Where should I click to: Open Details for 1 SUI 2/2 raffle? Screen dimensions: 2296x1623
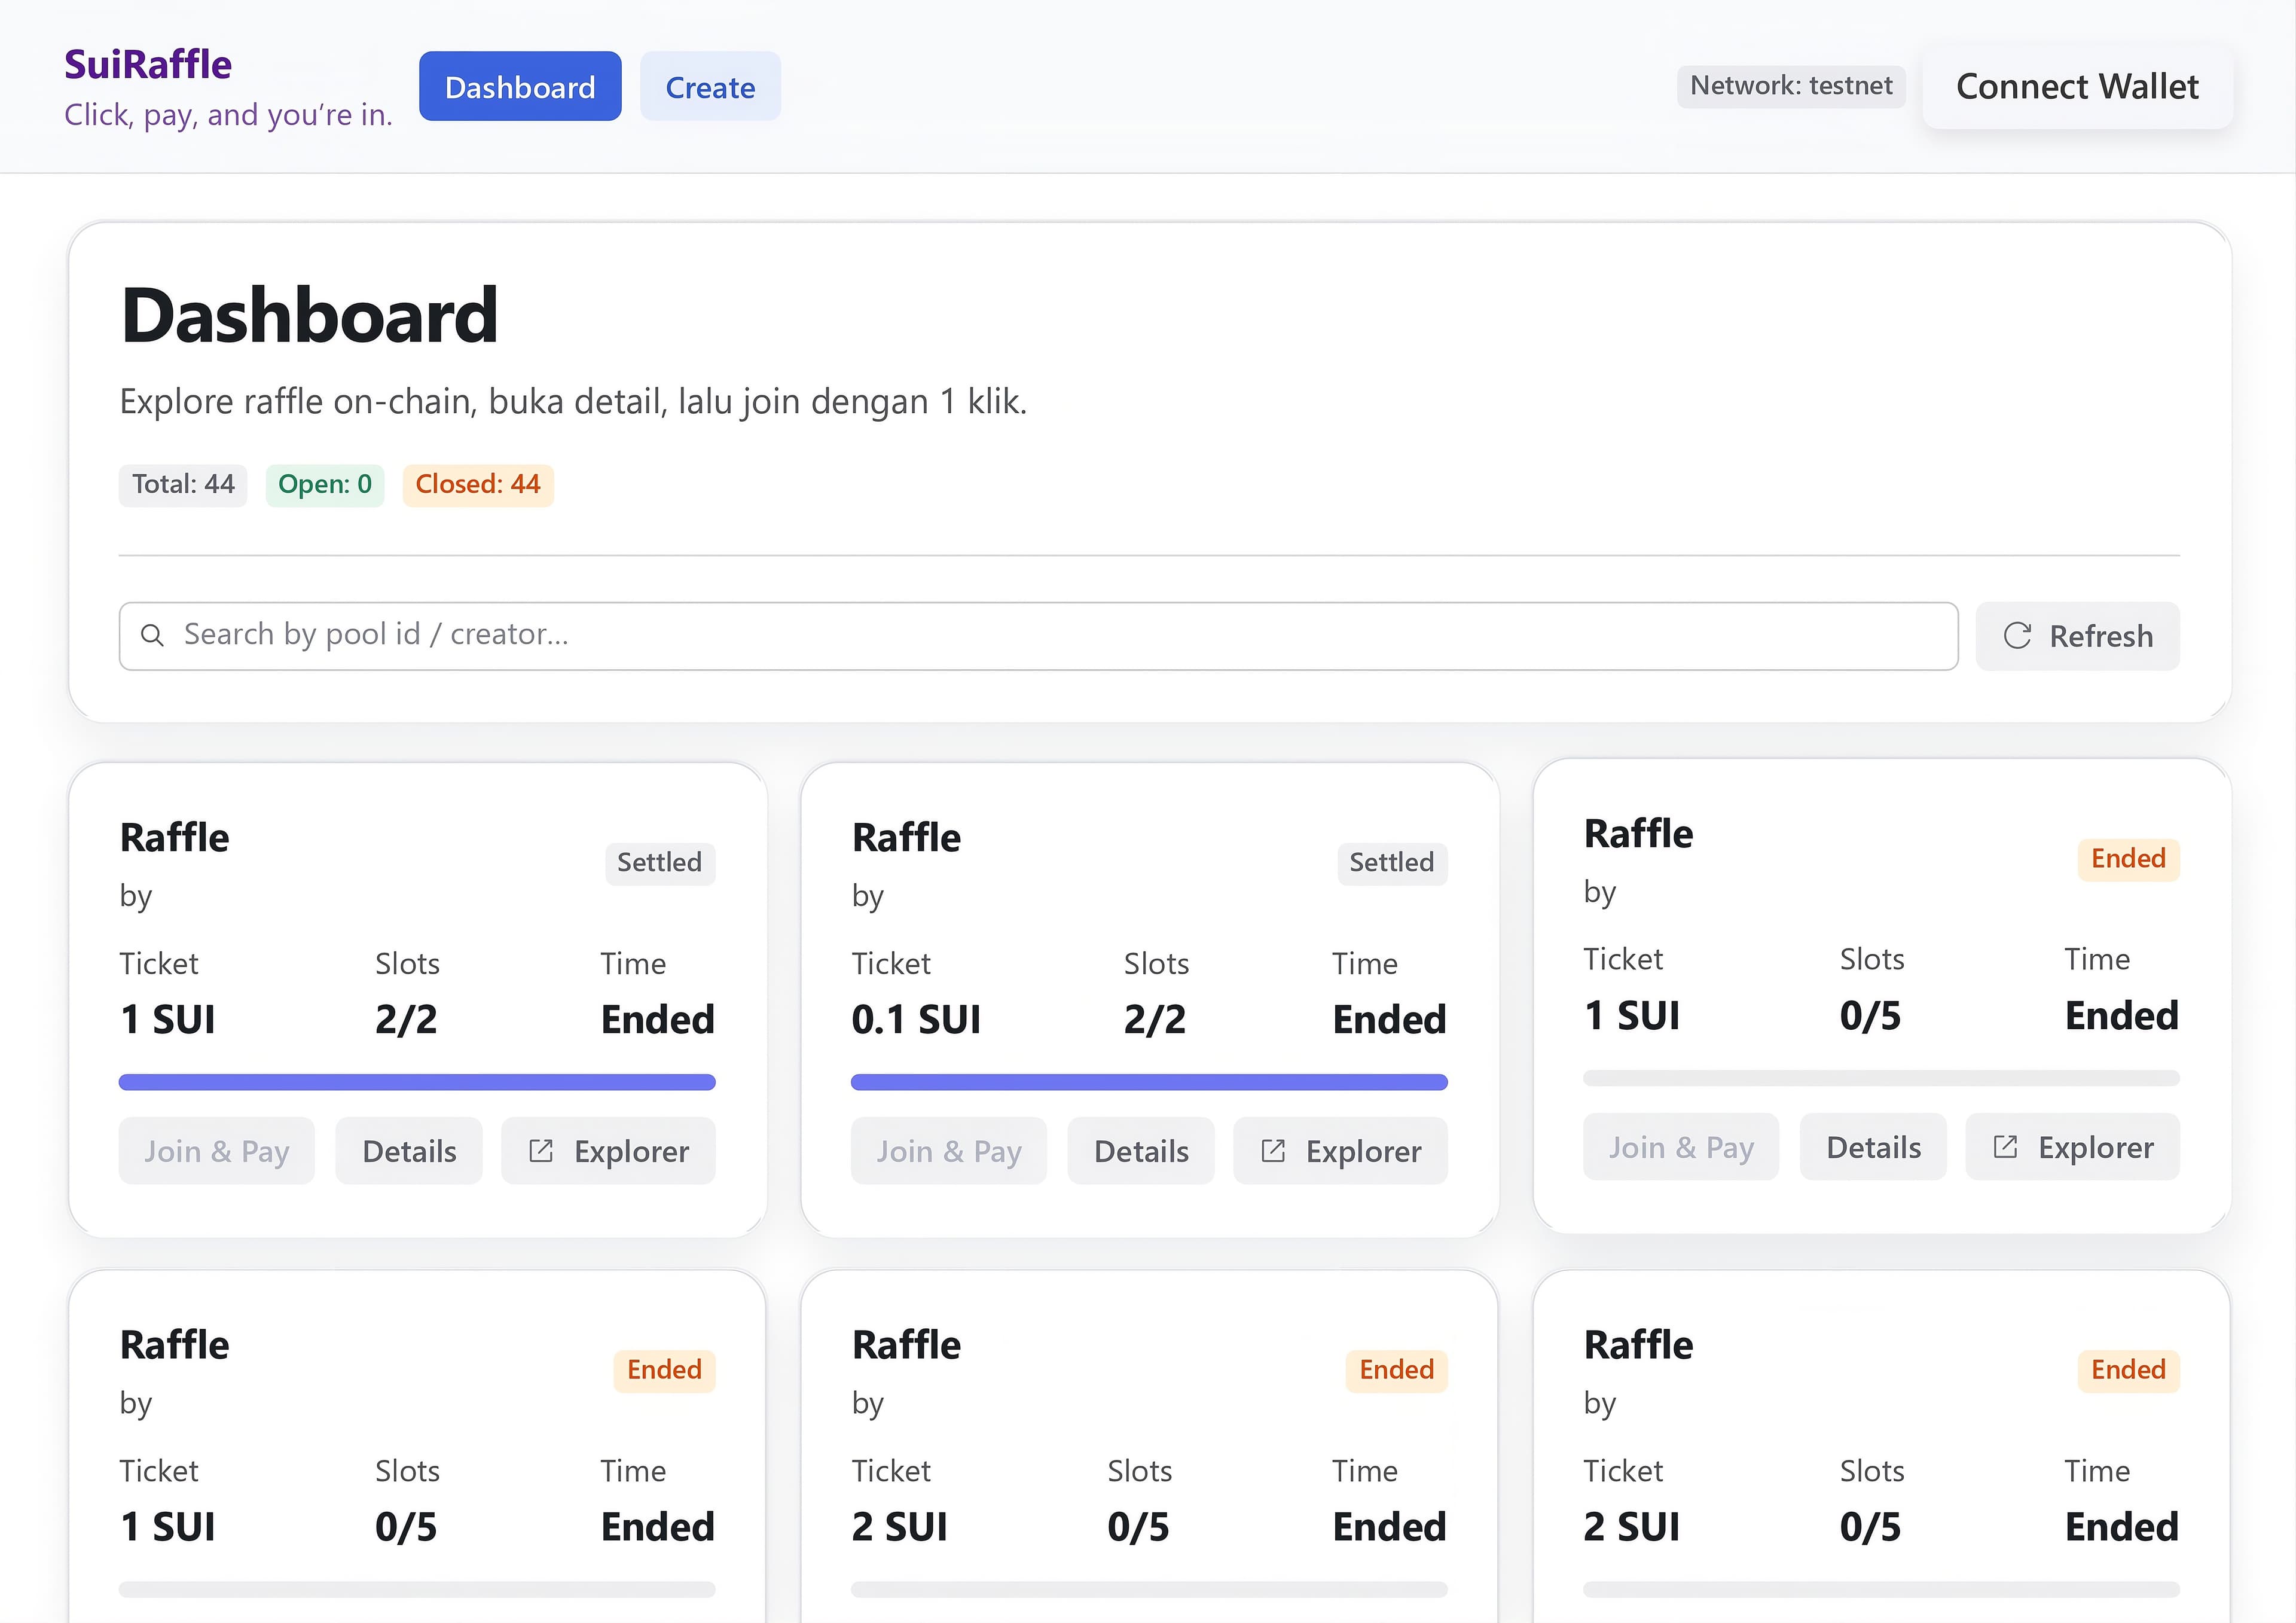pyautogui.click(x=409, y=1151)
